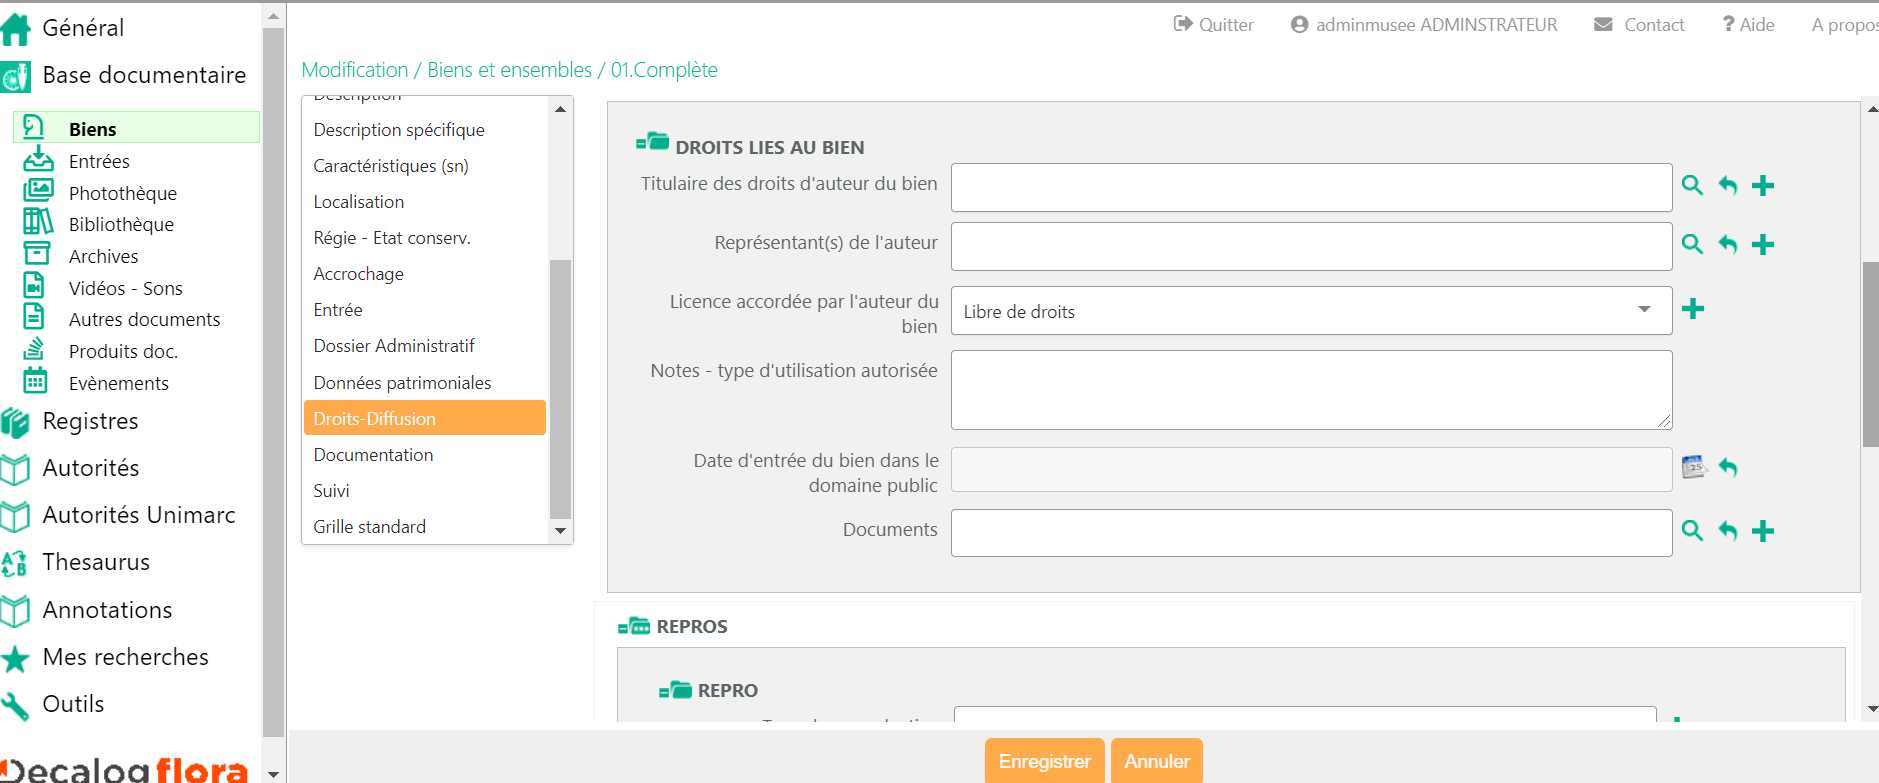Search for Titulaire des droits d'auteur
Viewport: 1879px width, 783px height.
pos(1692,185)
